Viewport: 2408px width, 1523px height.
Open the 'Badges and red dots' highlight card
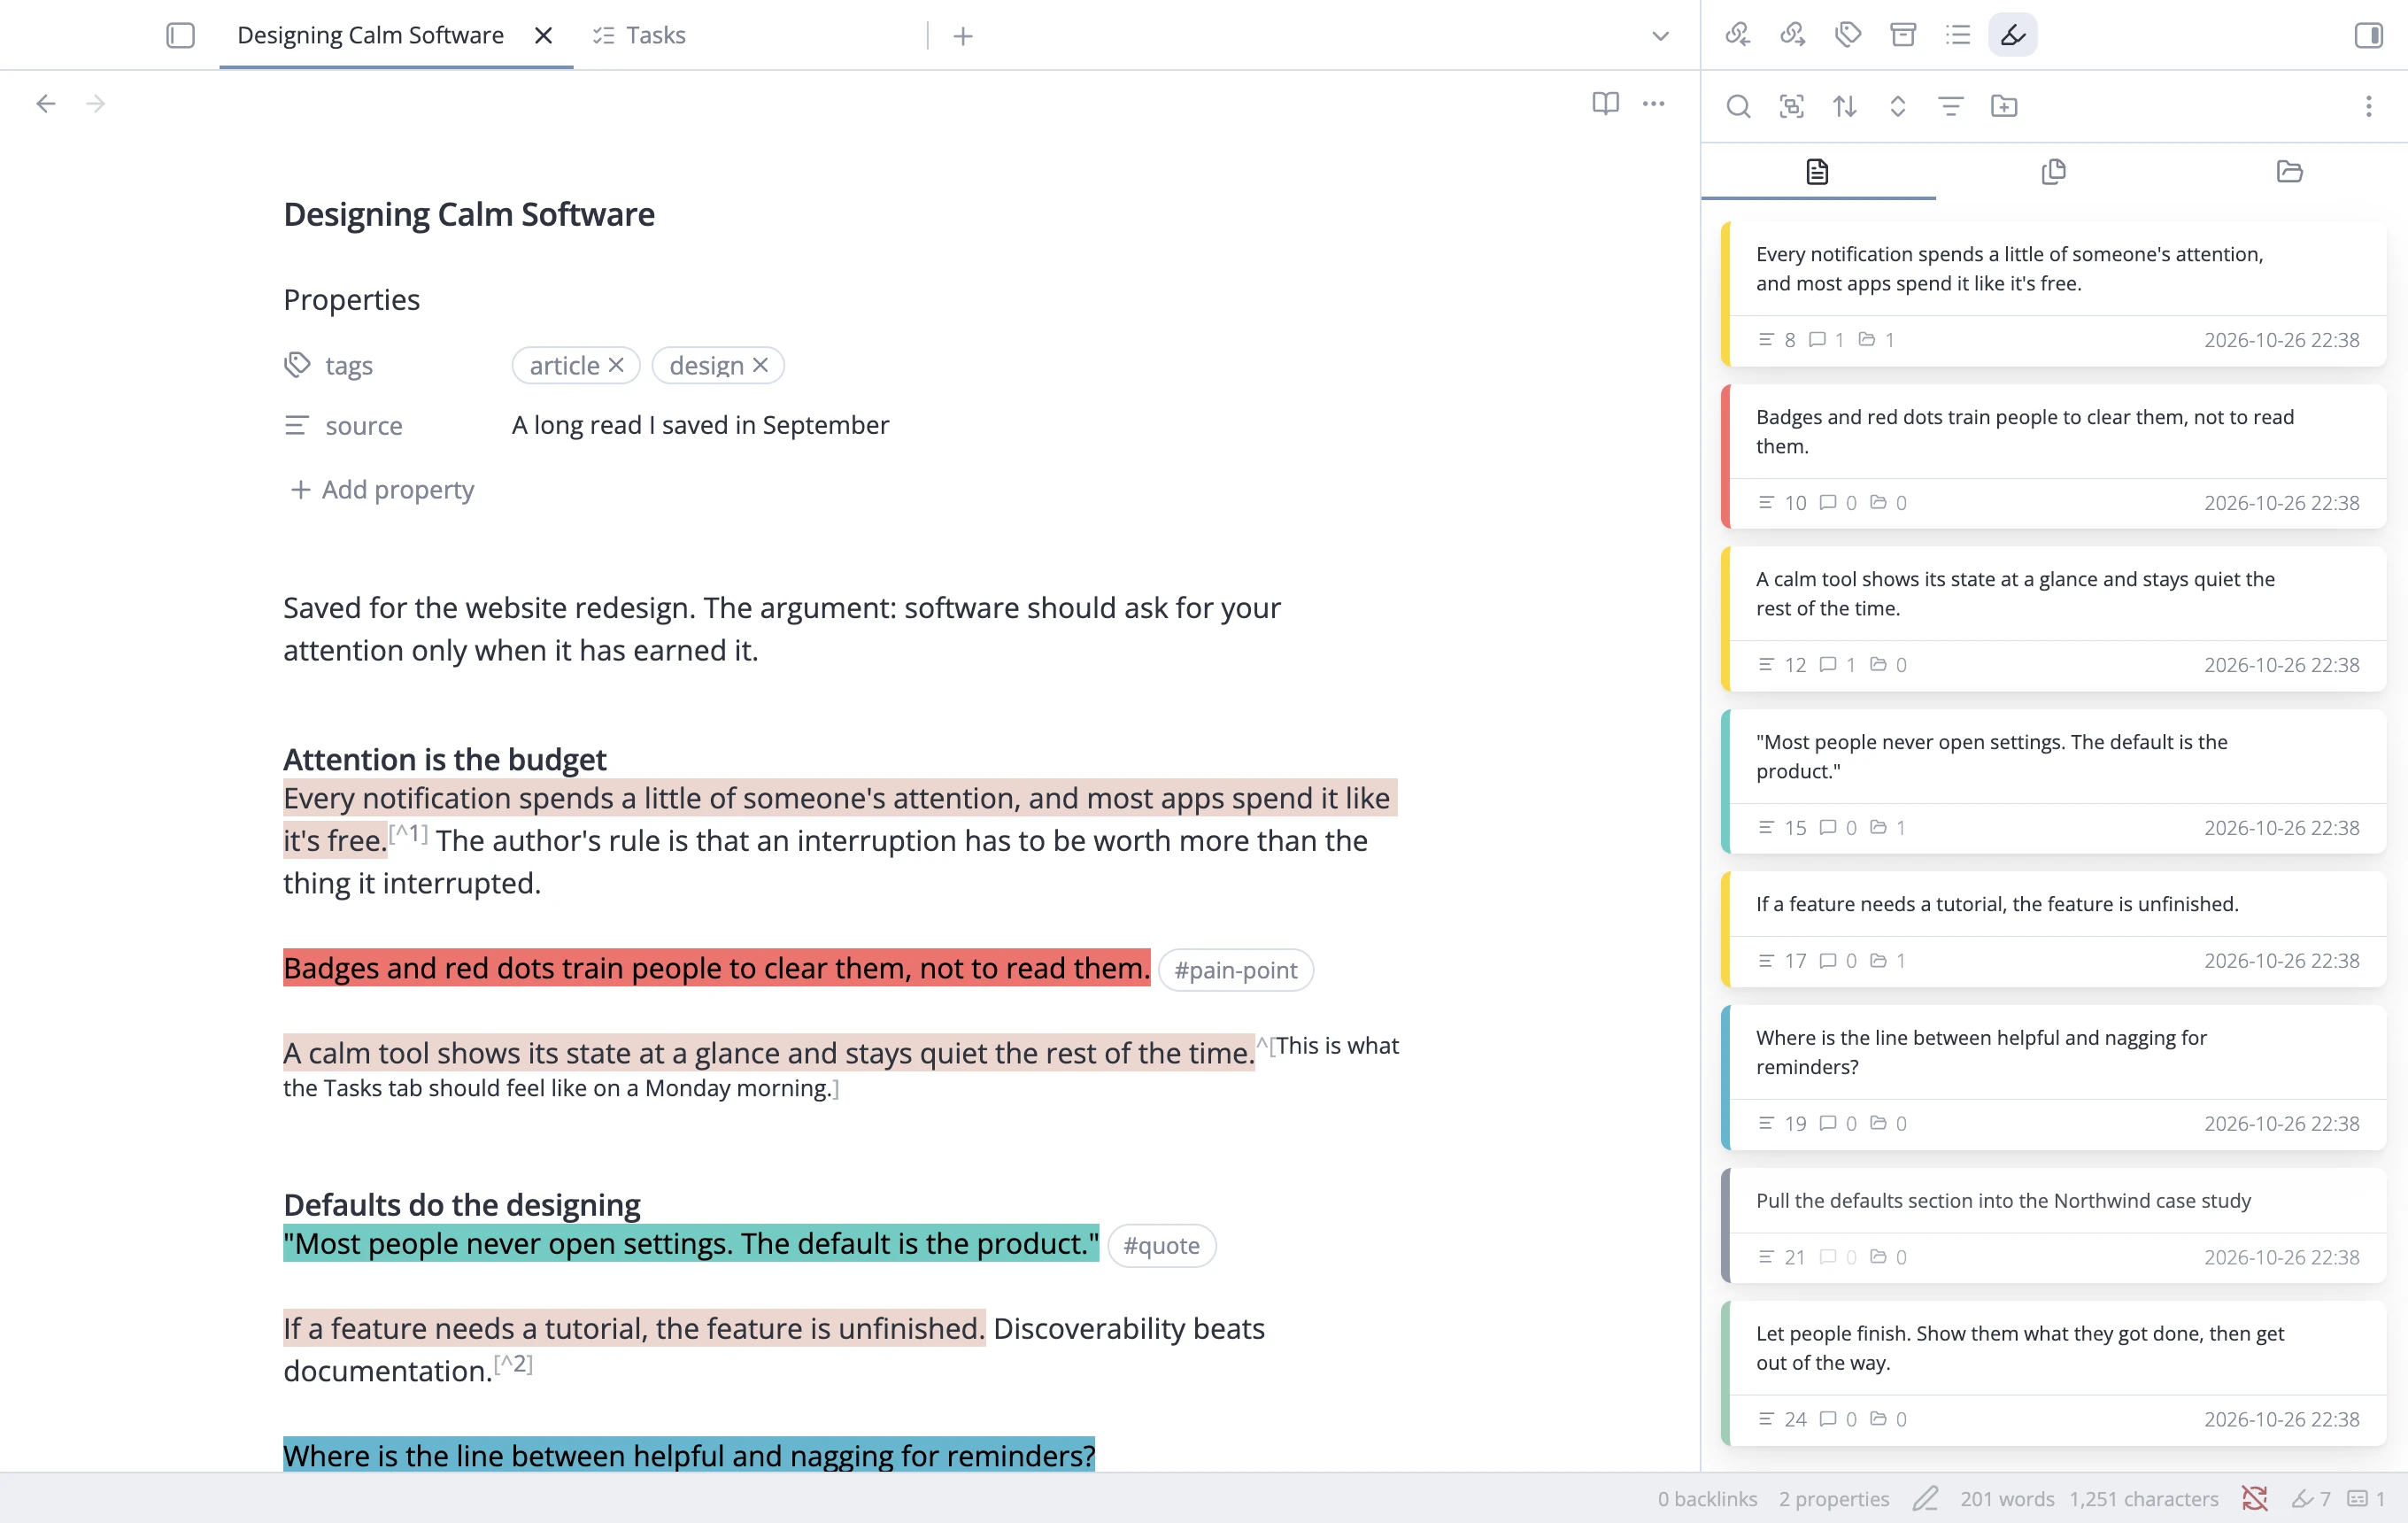(2053, 456)
